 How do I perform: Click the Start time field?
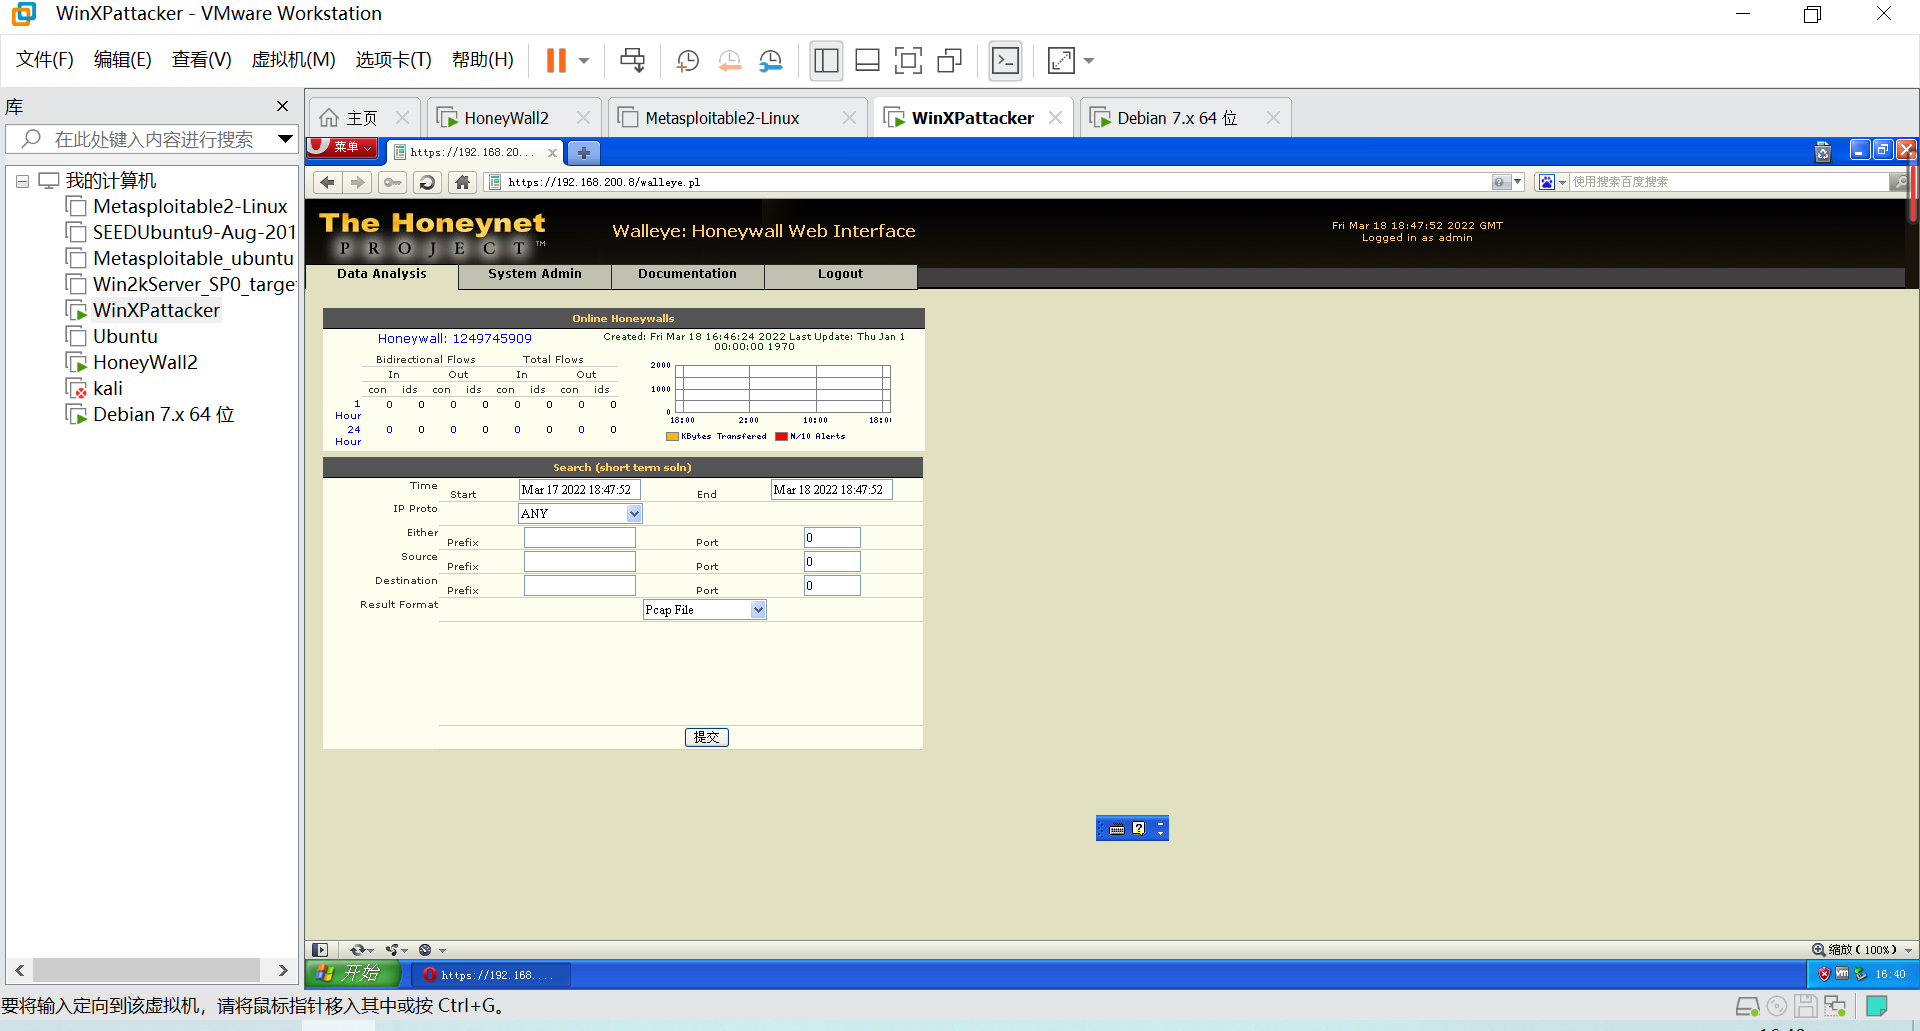(x=579, y=490)
